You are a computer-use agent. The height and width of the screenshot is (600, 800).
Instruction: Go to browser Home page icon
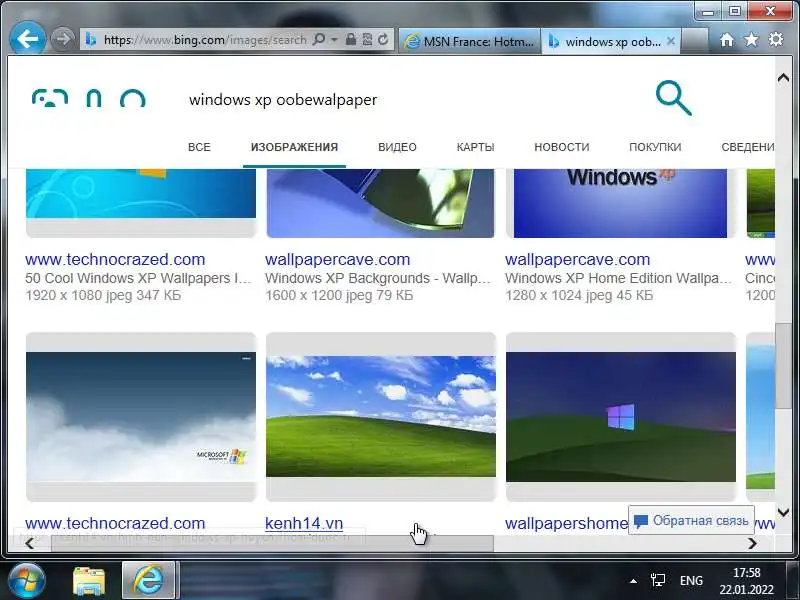[727, 40]
